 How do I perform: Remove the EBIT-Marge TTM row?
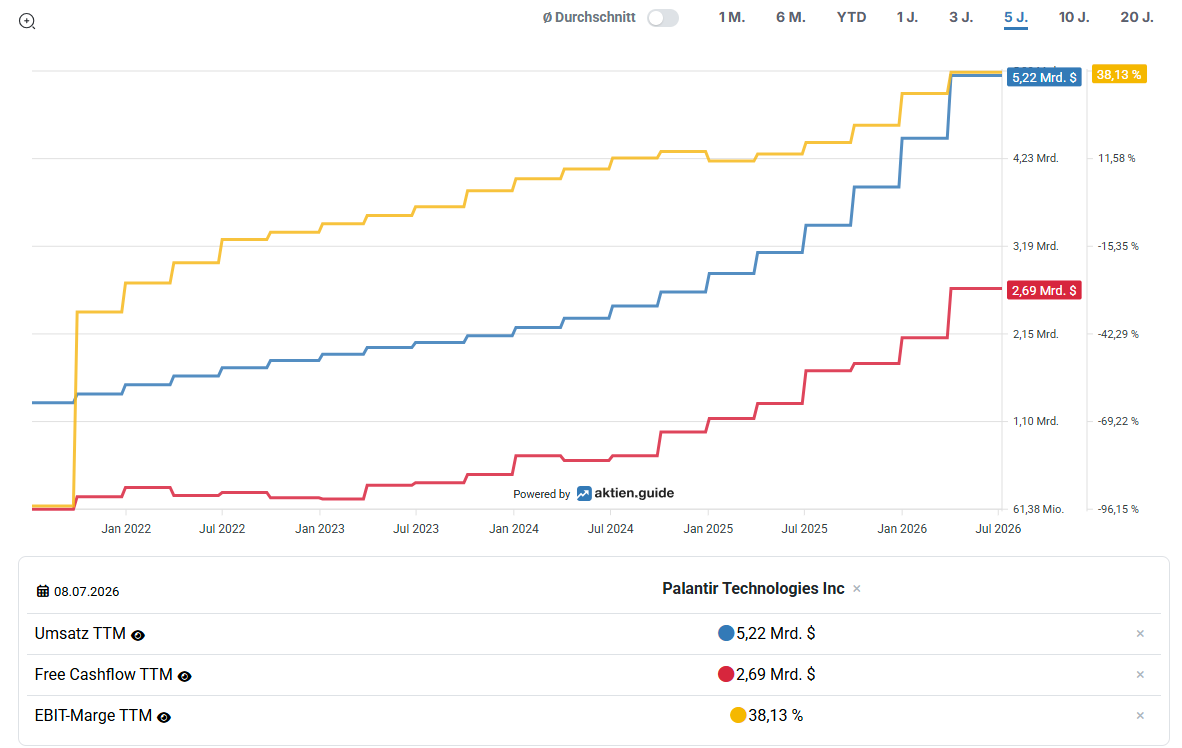1140,716
